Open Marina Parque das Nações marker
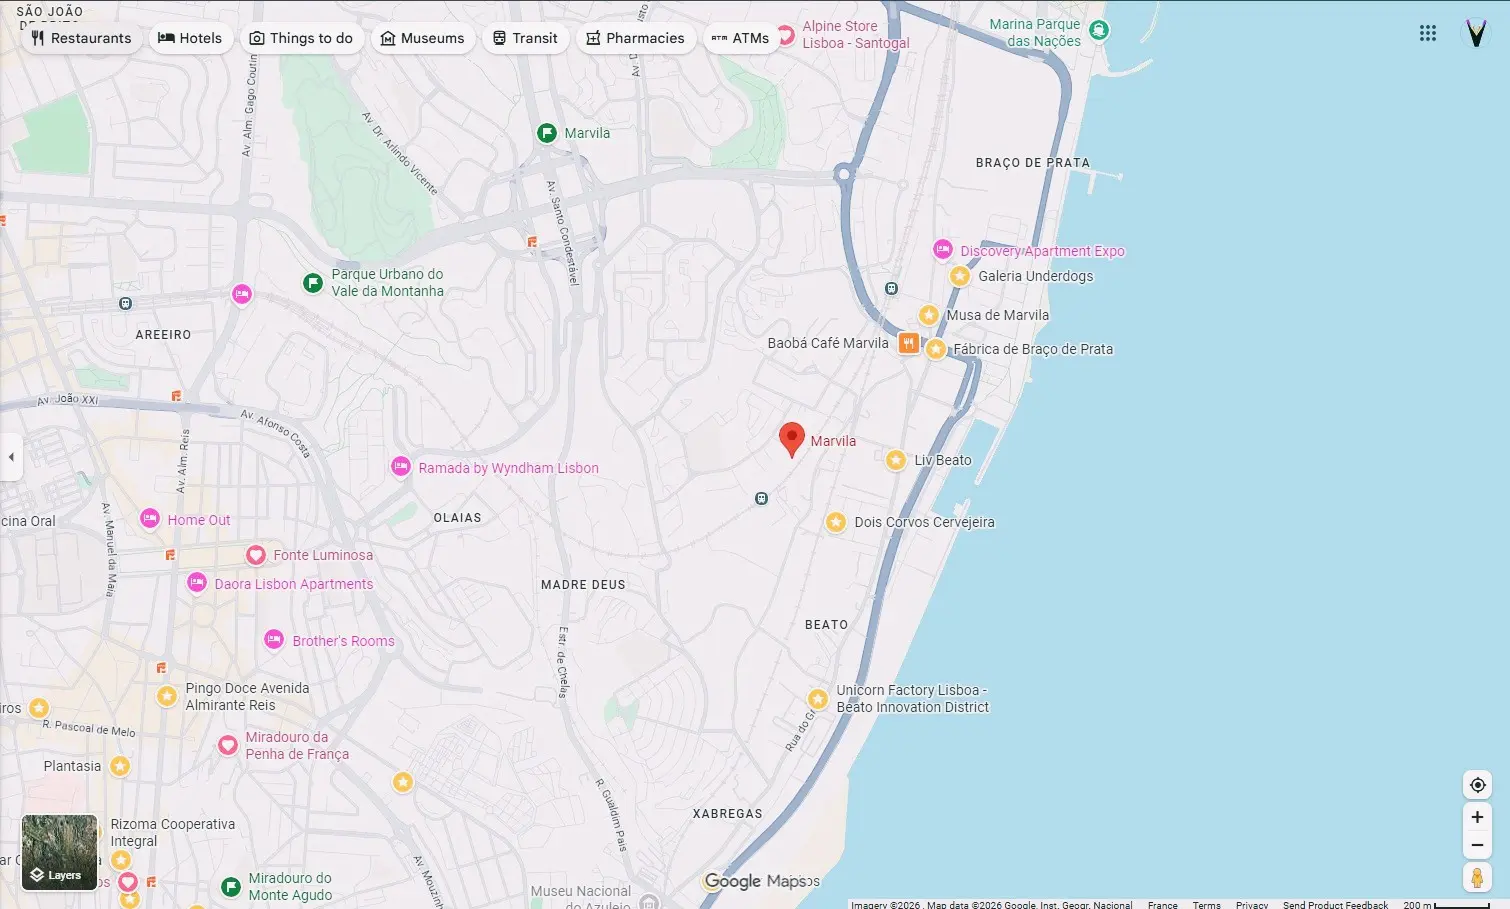The height and width of the screenshot is (909, 1510). 1099,30
